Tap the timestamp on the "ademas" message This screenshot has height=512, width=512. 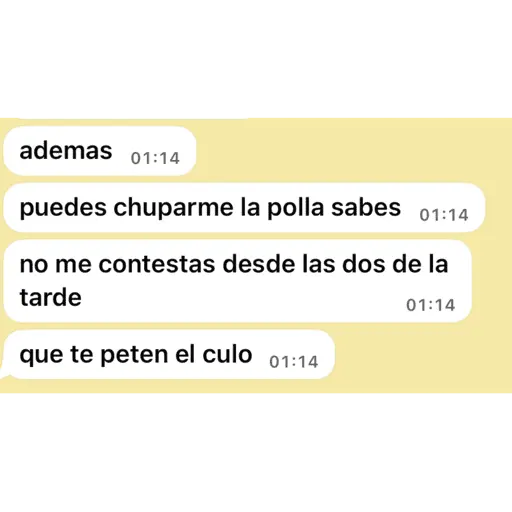[155, 158]
